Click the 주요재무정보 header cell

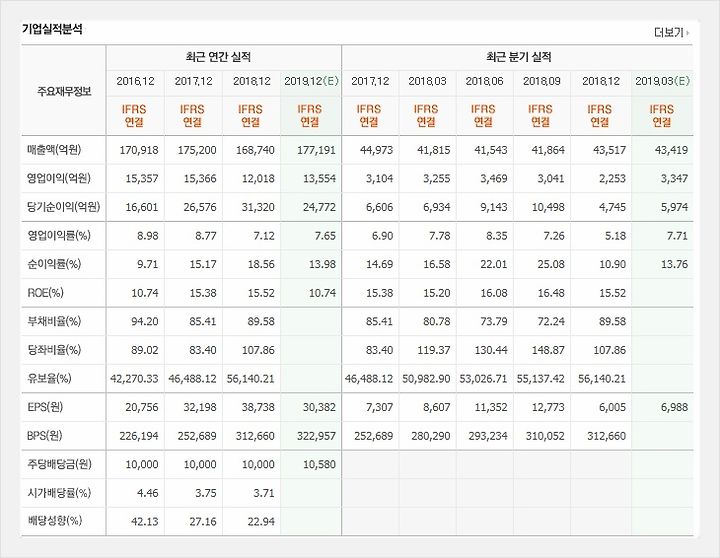click(64, 91)
